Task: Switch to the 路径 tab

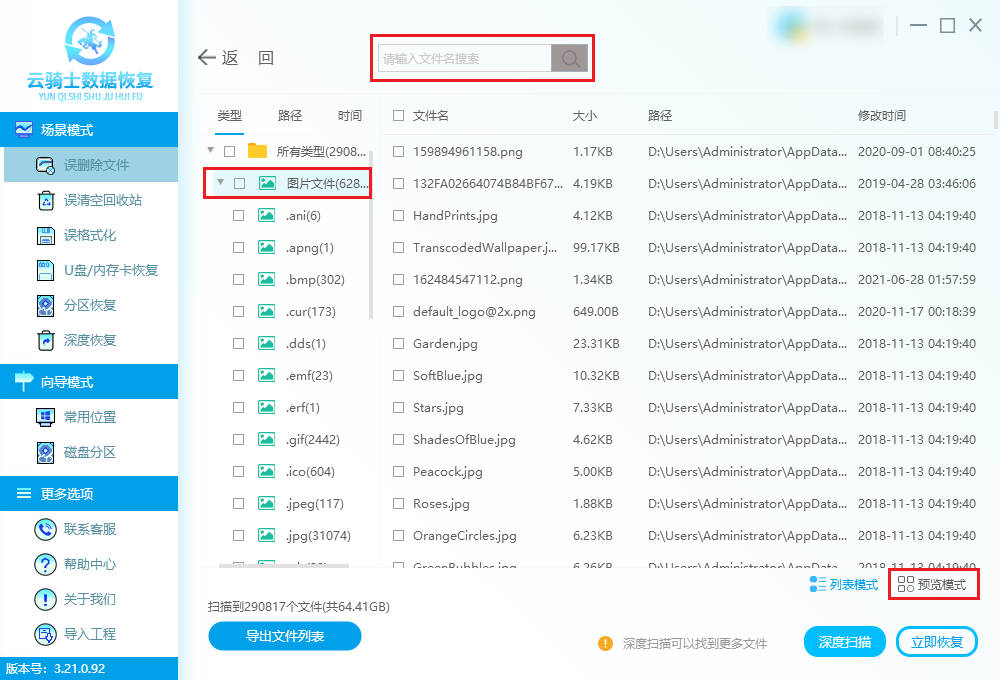Action: [290, 116]
